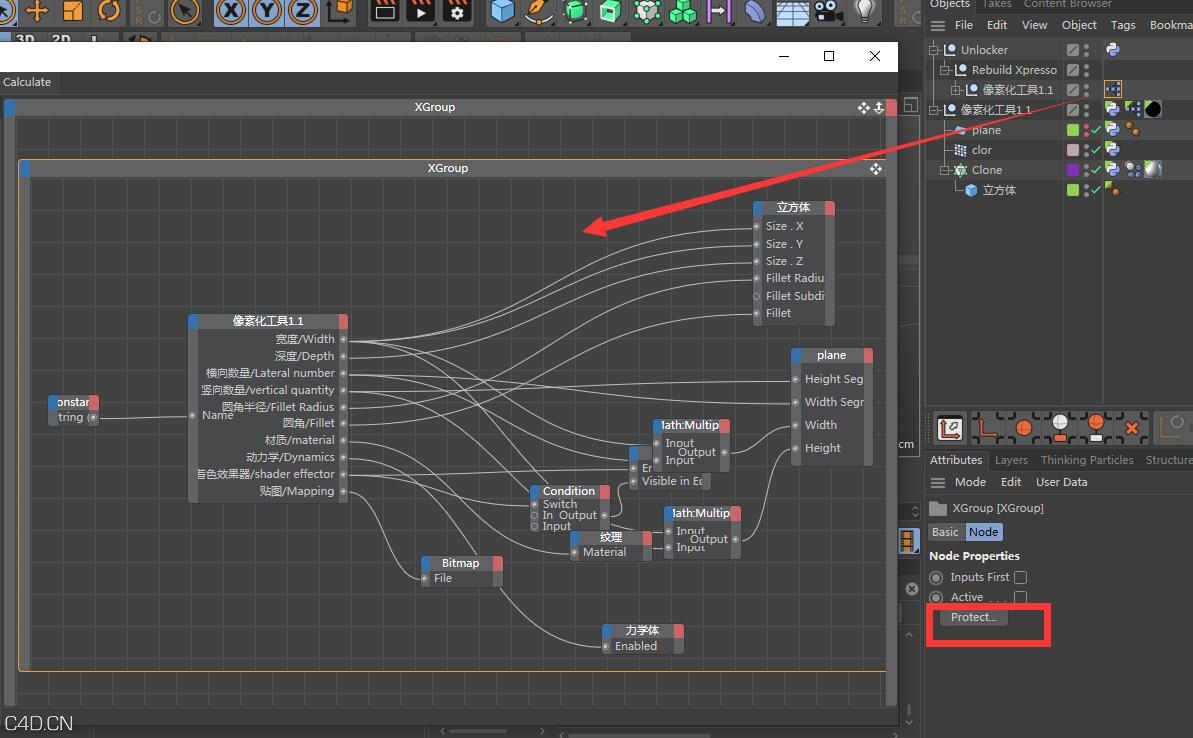Collapse the Unlocker object hierarchy

[933, 49]
